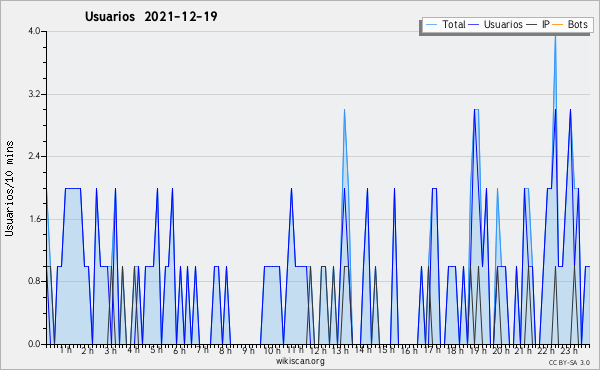Click the 16 h x-axis label
This screenshot has width=600, height=370.
[409, 350]
